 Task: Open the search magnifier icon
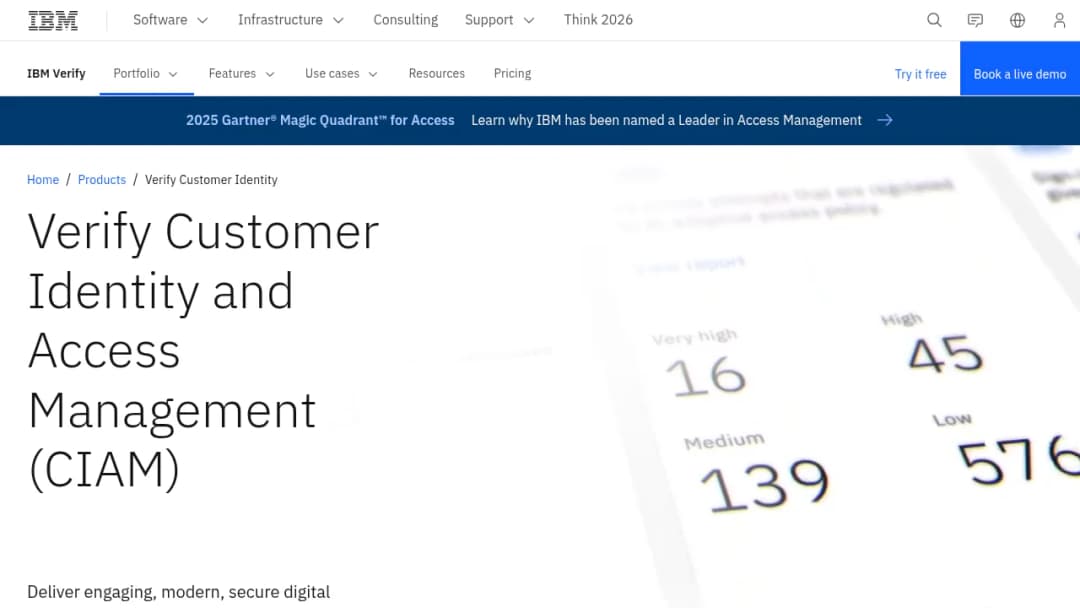(934, 20)
